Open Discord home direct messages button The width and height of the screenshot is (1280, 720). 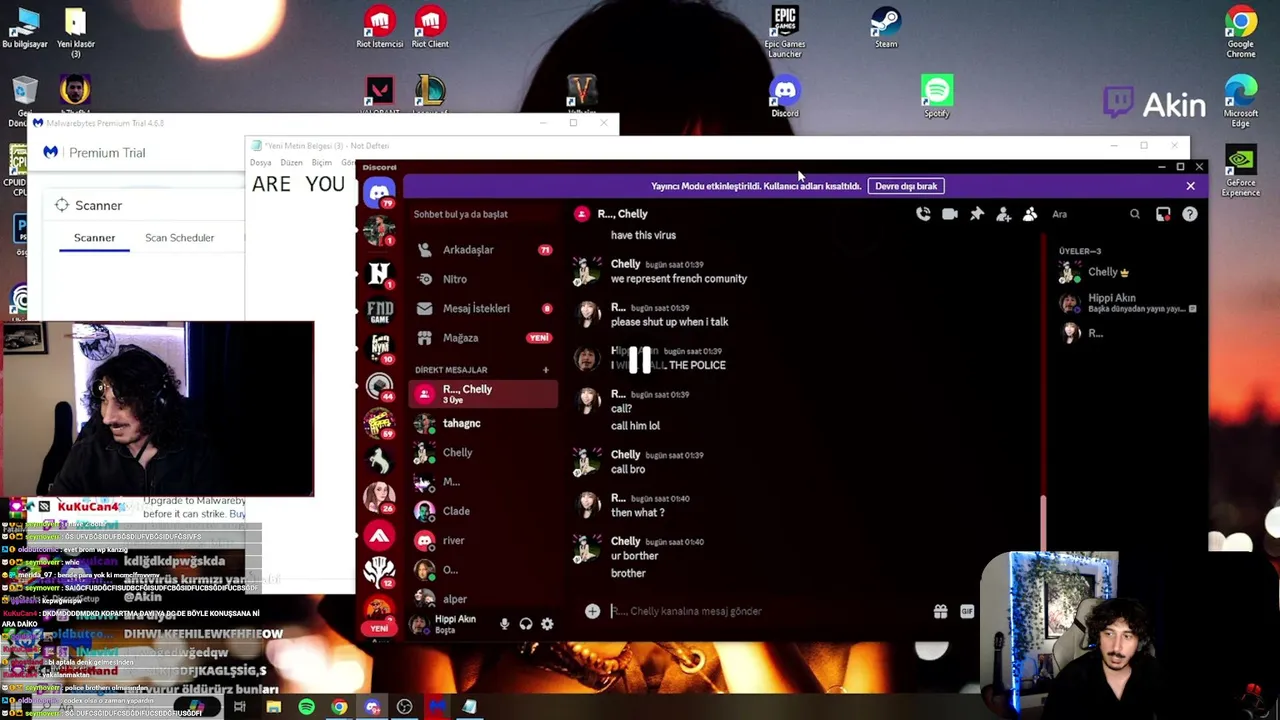[379, 193]
